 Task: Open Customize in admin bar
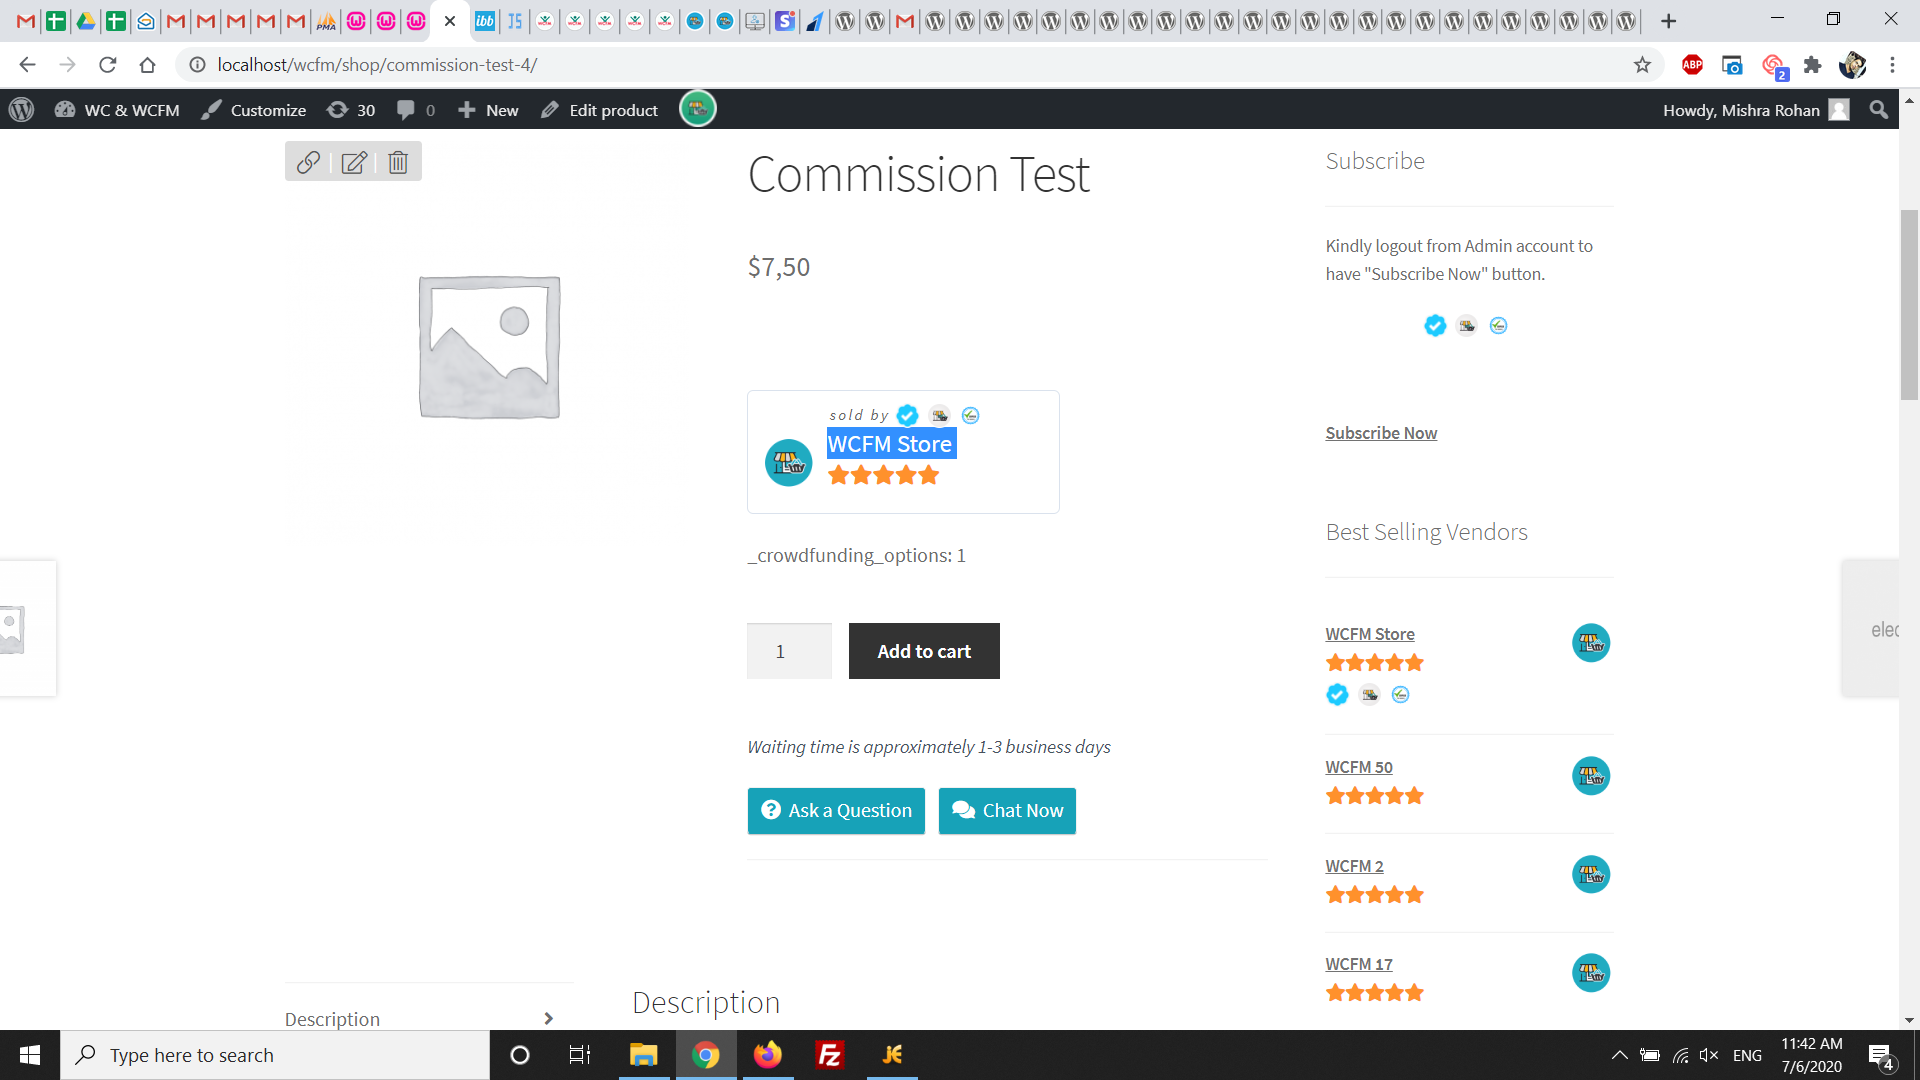254,110
